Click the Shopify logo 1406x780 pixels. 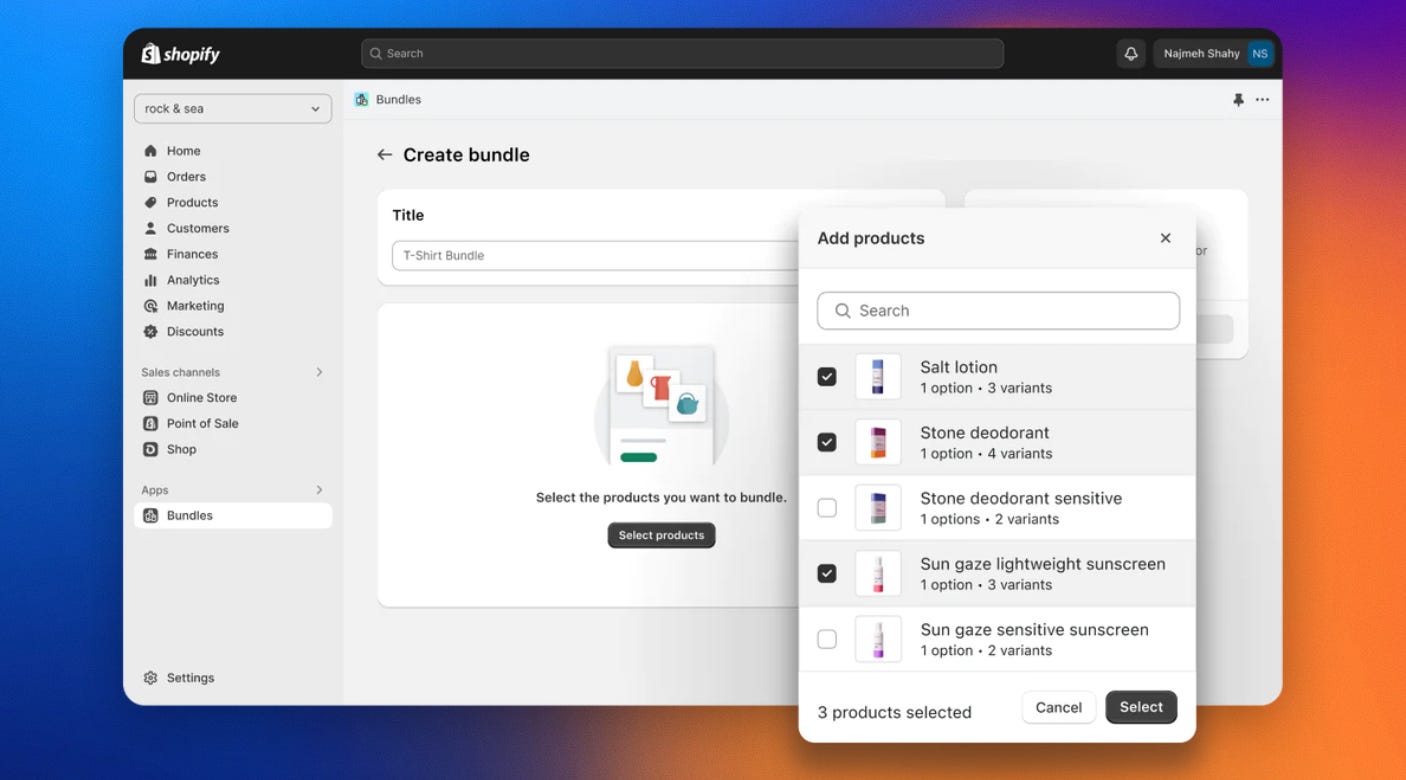180,54
